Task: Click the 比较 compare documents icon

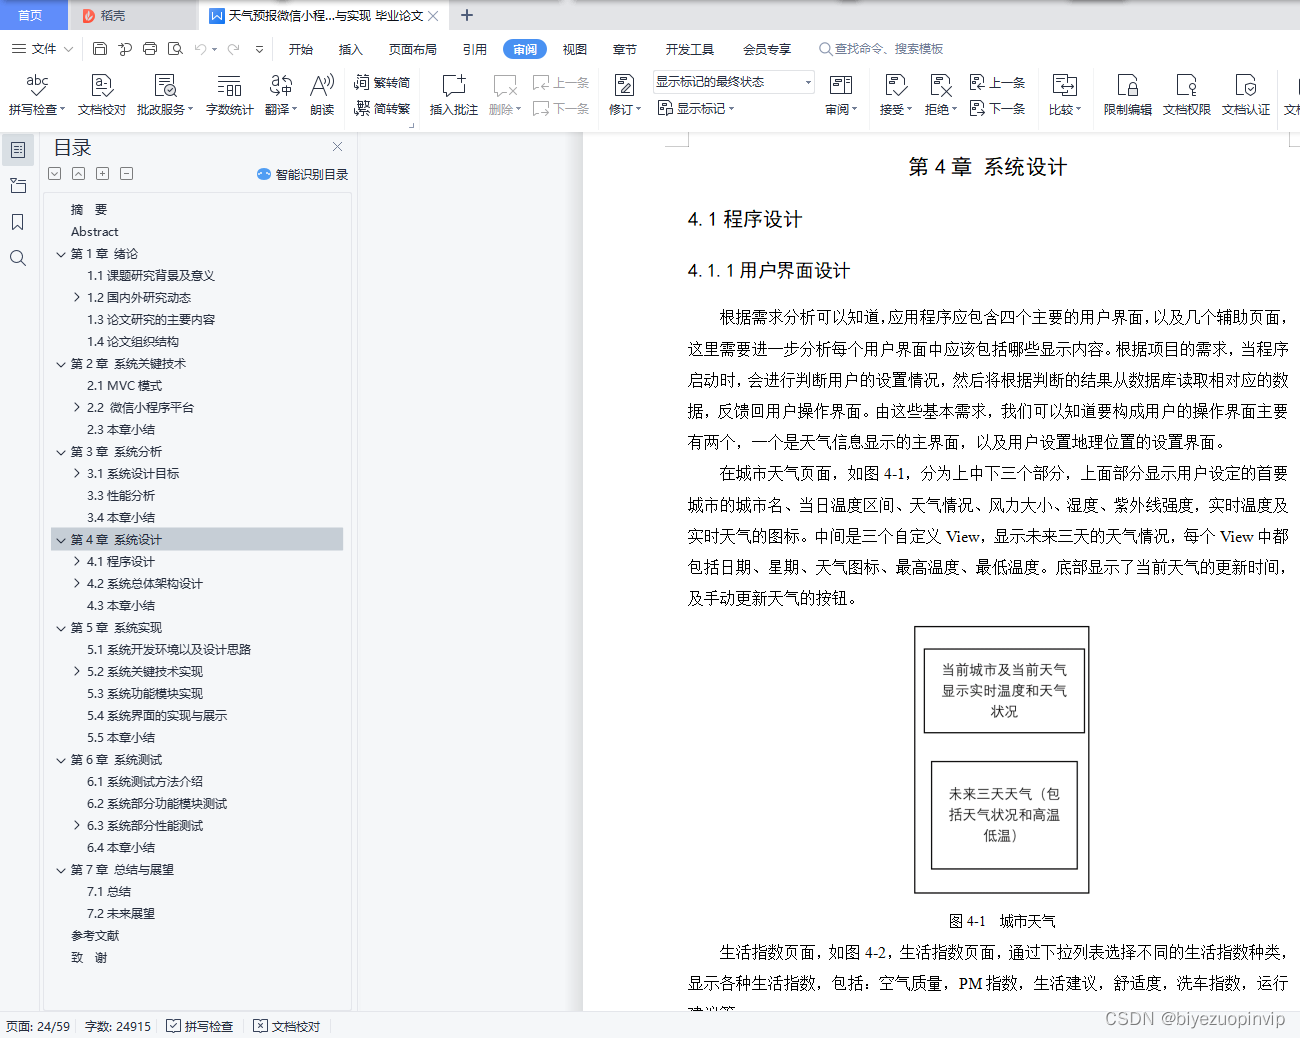Action: tap(1064, 95)
